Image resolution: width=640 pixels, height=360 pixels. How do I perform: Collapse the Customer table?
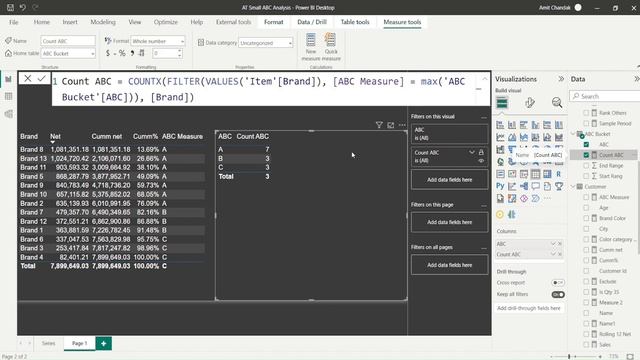(573, 187)
